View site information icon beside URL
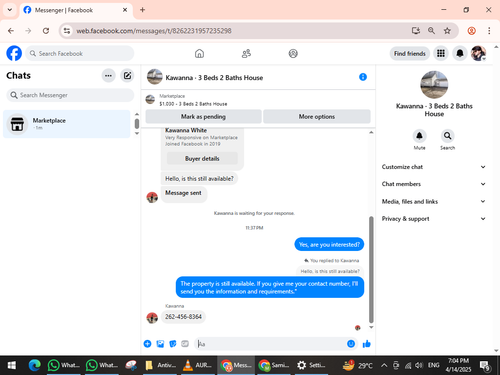The height and width of the screenshot is (375, 500). (67, 31)
